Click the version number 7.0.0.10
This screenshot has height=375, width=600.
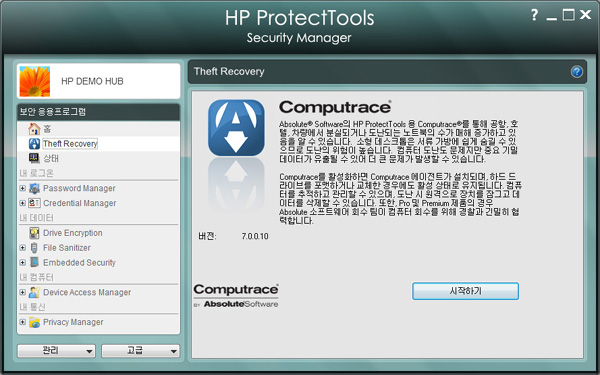[255, 236]
